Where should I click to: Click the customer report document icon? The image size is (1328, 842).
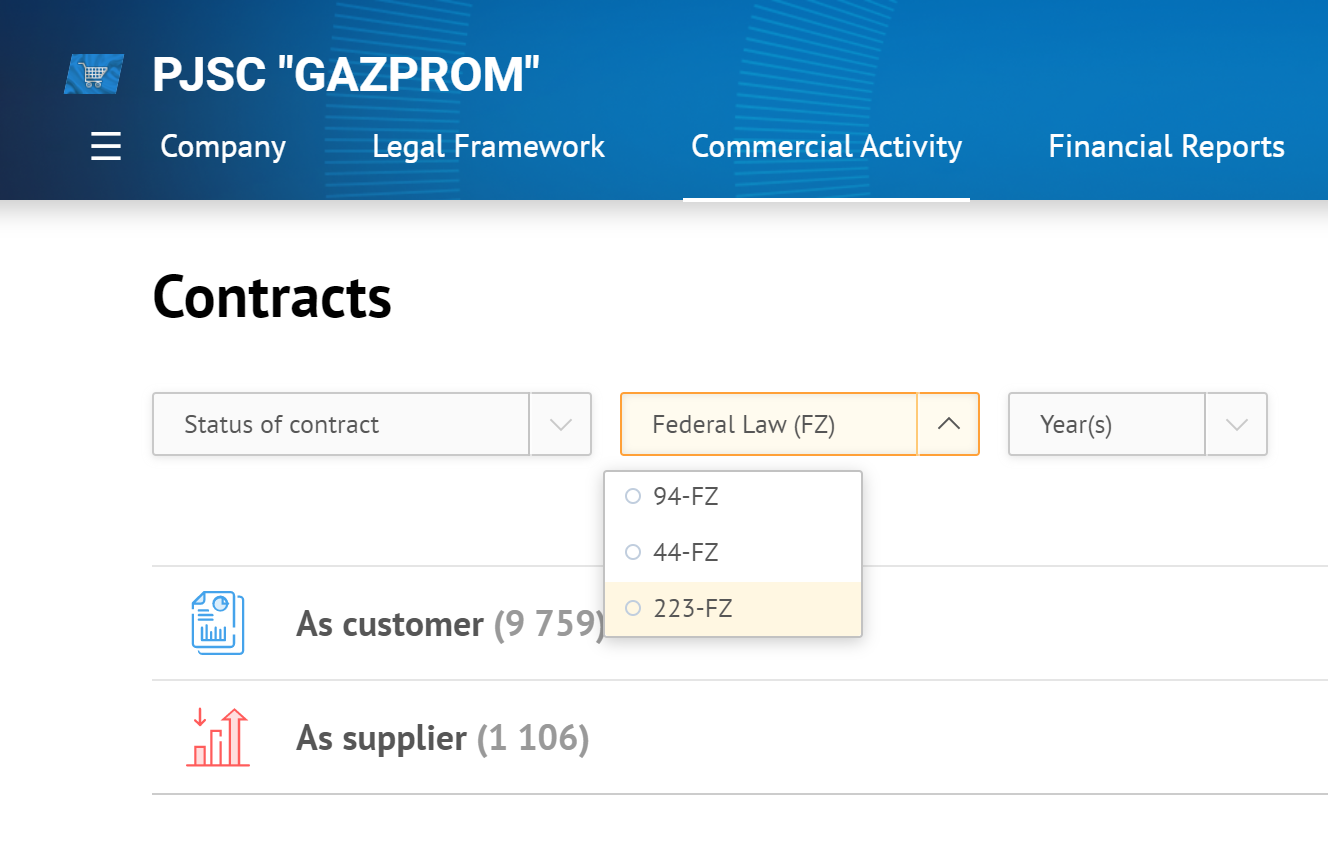click(x=217, y=624)
